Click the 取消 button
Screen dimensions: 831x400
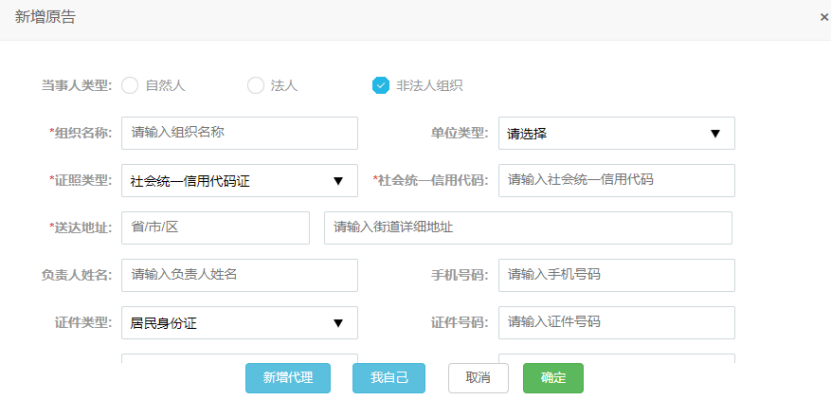point(478,378)
